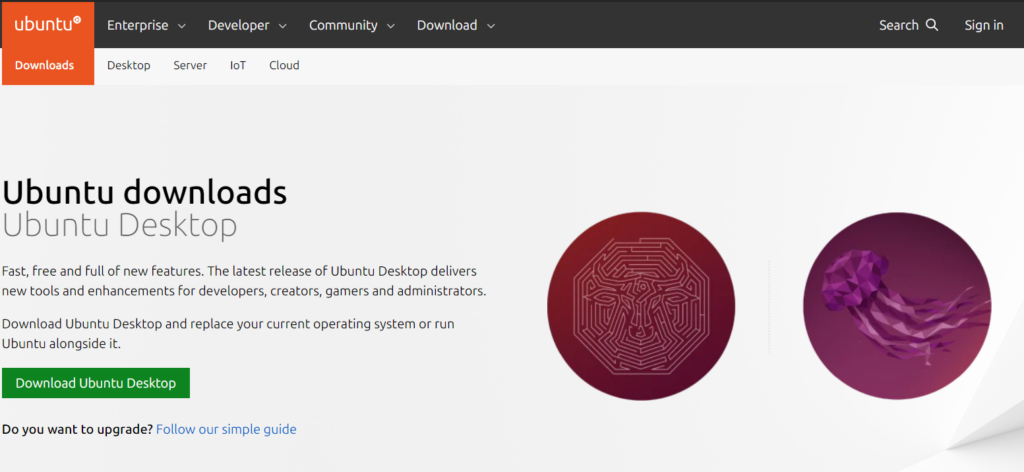1024x472 pixels.
Task: Click the Ubuntu downloads heading
Action: coord(144,193)
